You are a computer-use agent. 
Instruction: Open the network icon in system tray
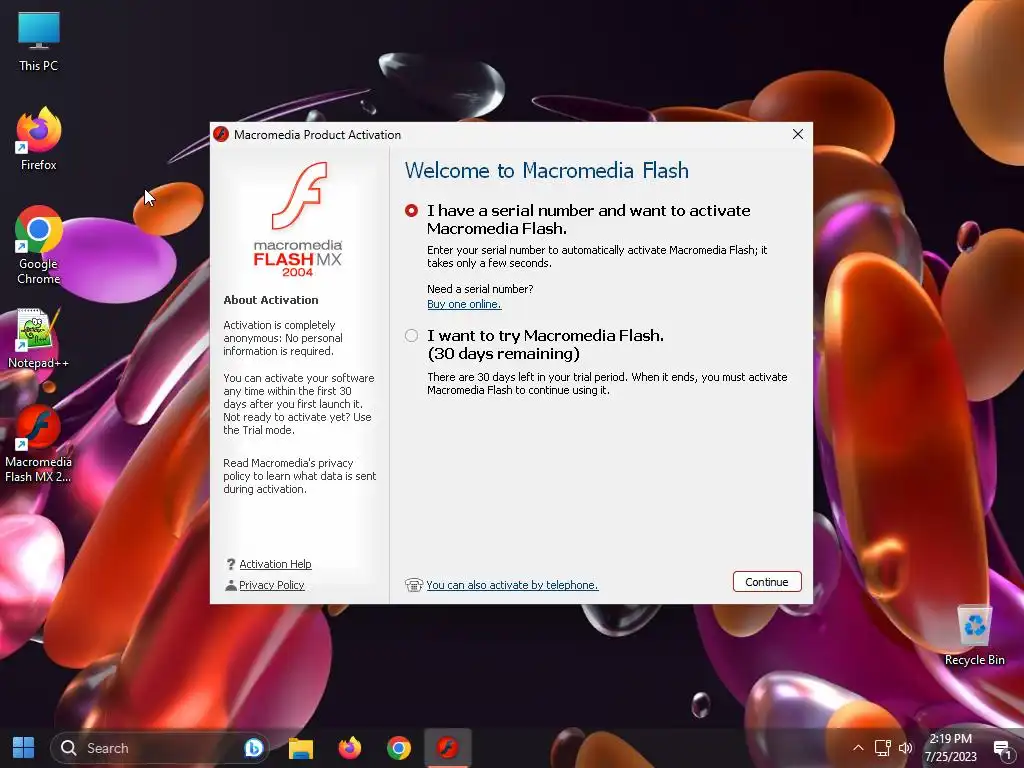click(882, 748)
